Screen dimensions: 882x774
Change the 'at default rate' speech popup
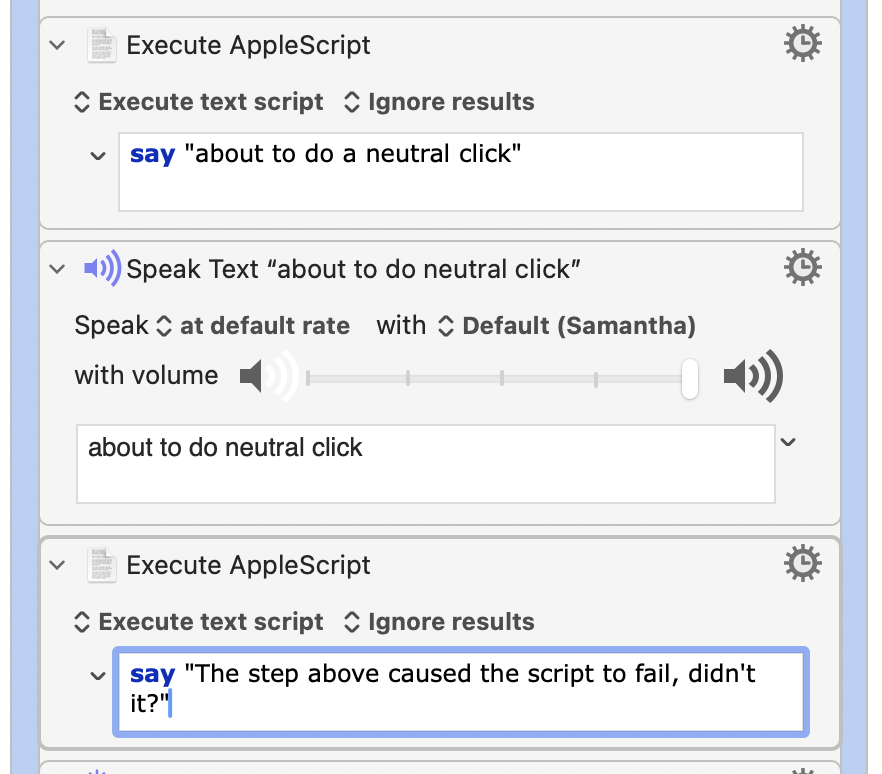253,326
